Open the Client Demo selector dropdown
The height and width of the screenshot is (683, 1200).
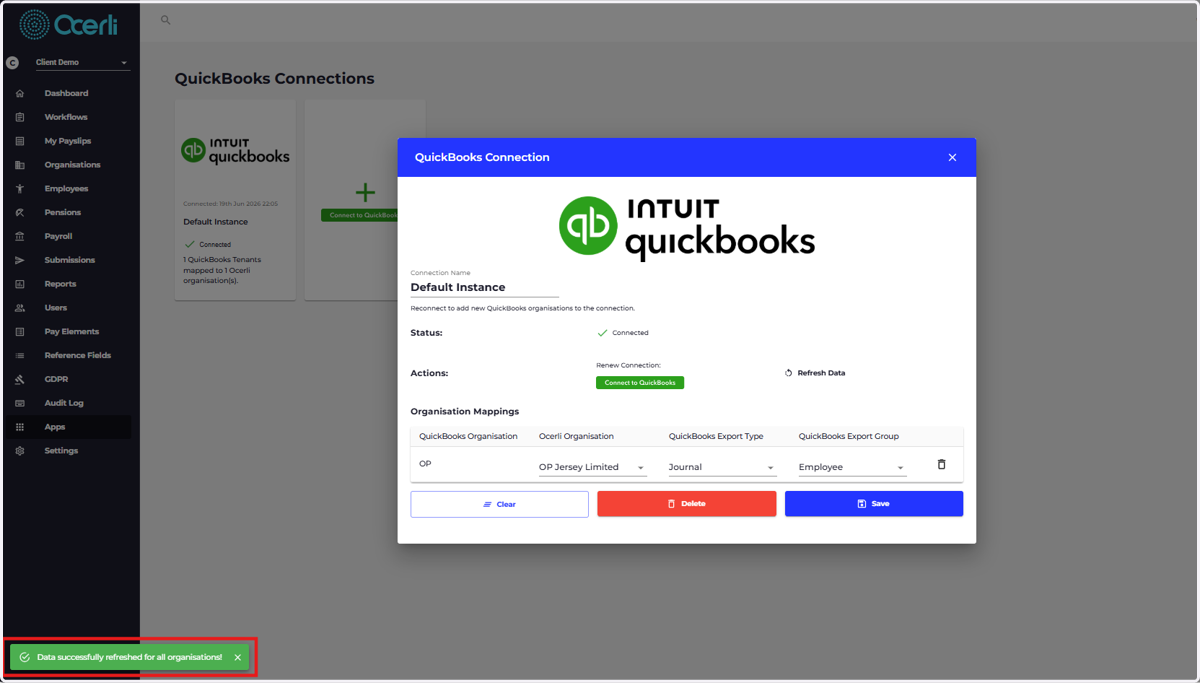pos(82,63)
